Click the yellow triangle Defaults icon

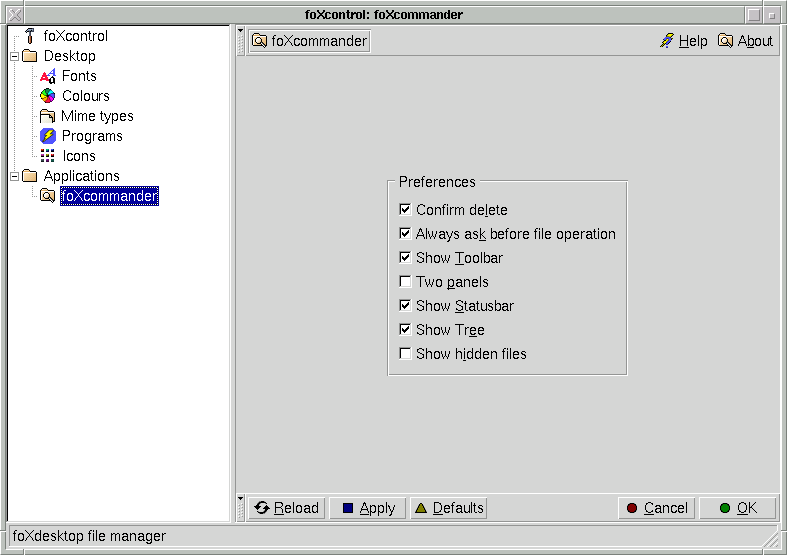point(421,508)
